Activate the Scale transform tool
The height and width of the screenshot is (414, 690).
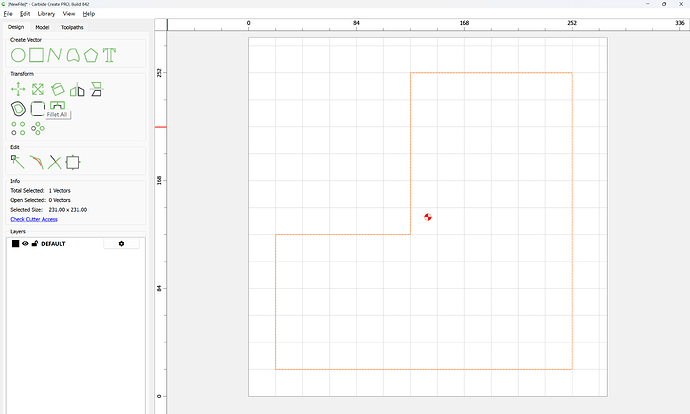point(38,89)
